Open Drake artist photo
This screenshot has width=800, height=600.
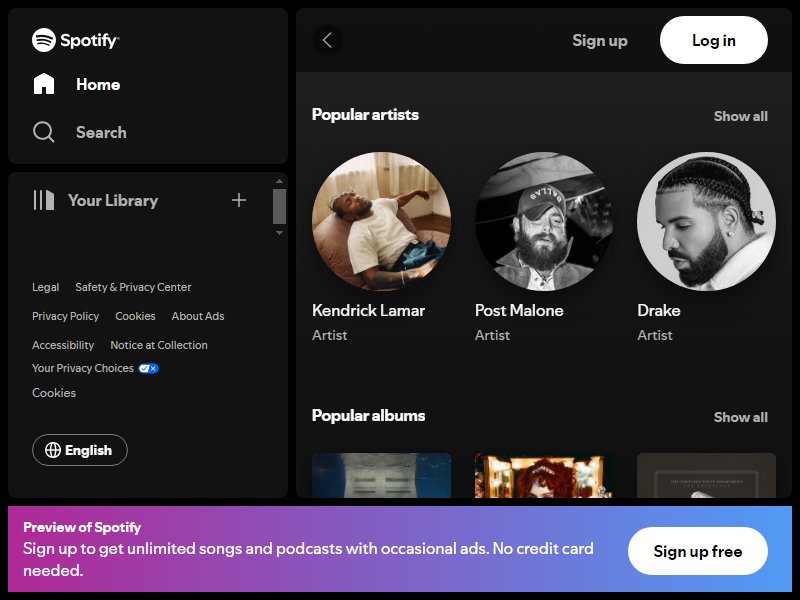pyautogui.click(x=707, y=221)
